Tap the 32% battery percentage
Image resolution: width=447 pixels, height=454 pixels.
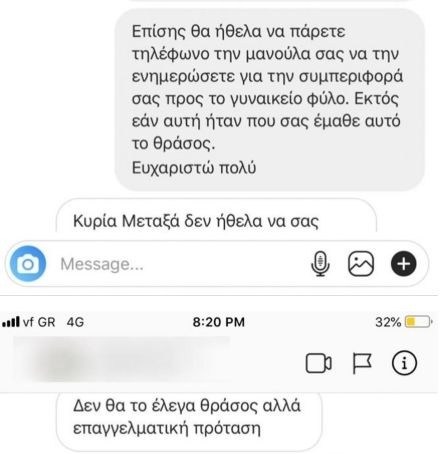coord(388,322)
